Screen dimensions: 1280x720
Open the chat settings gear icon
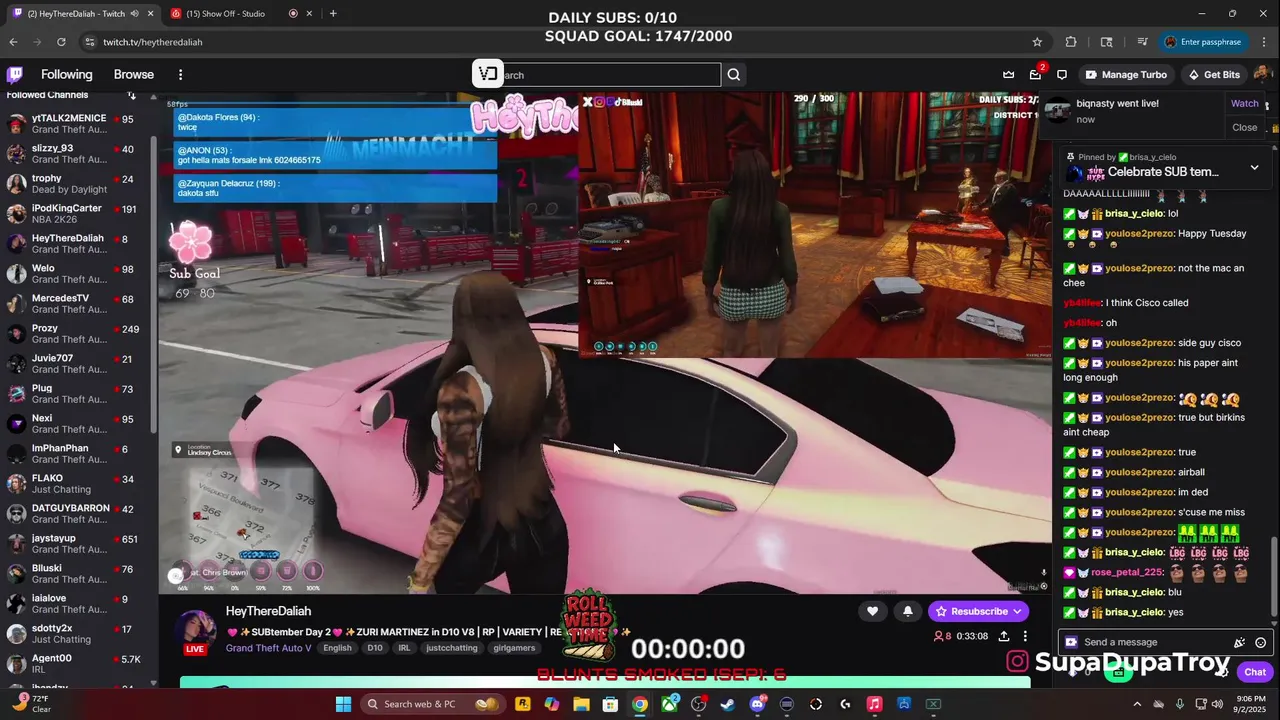pos(1222,672)
